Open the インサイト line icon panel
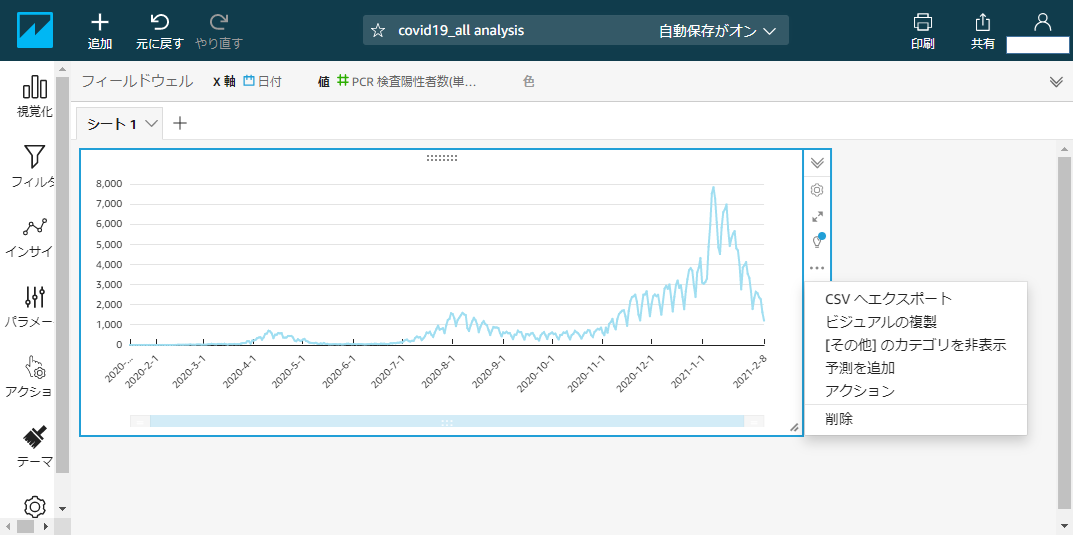Image resolution: width=1073 pixels, height=535 pixels. point(35,227)
